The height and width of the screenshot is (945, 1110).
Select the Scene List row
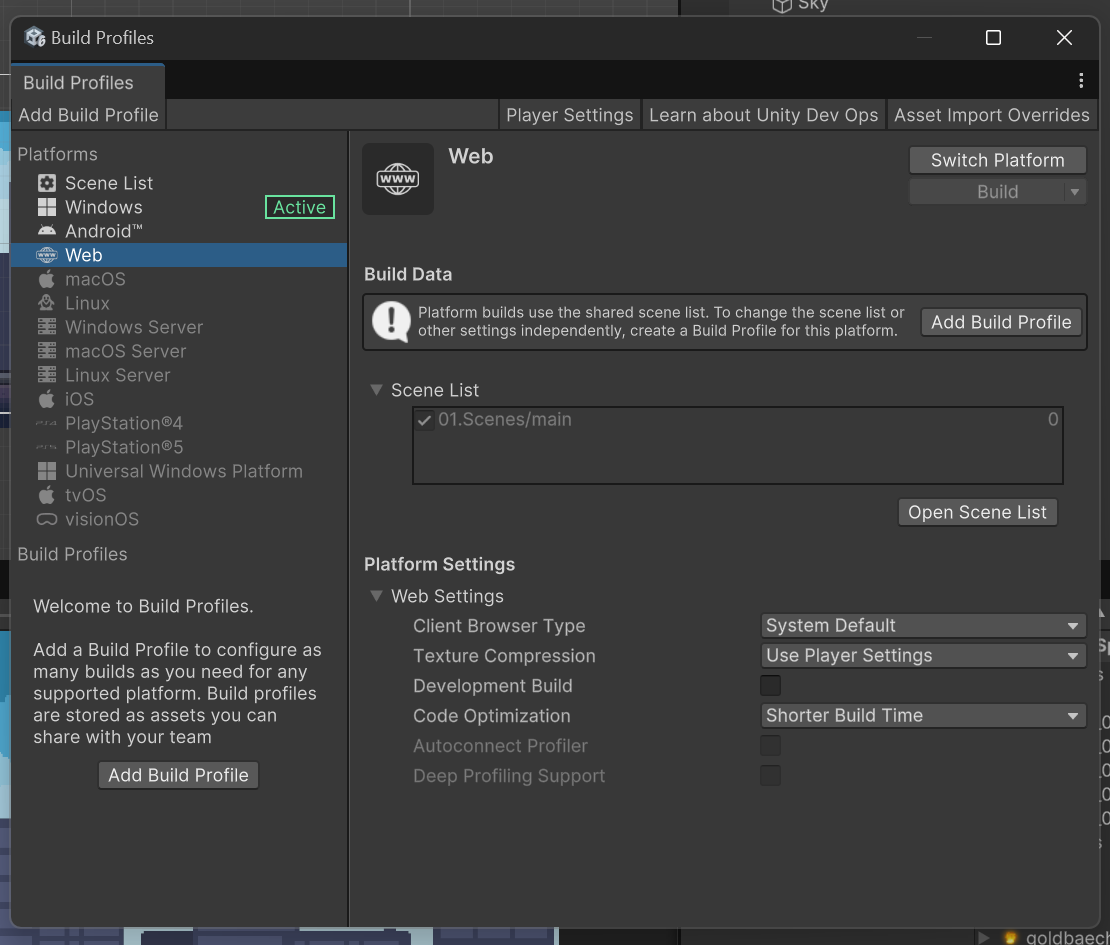click(x=179, y=183)
